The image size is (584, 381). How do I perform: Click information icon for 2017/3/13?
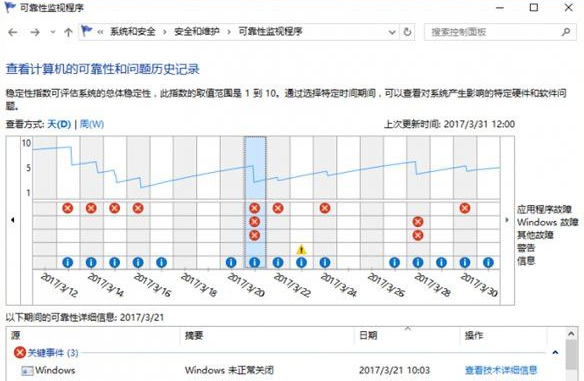(x=67, y=262)
